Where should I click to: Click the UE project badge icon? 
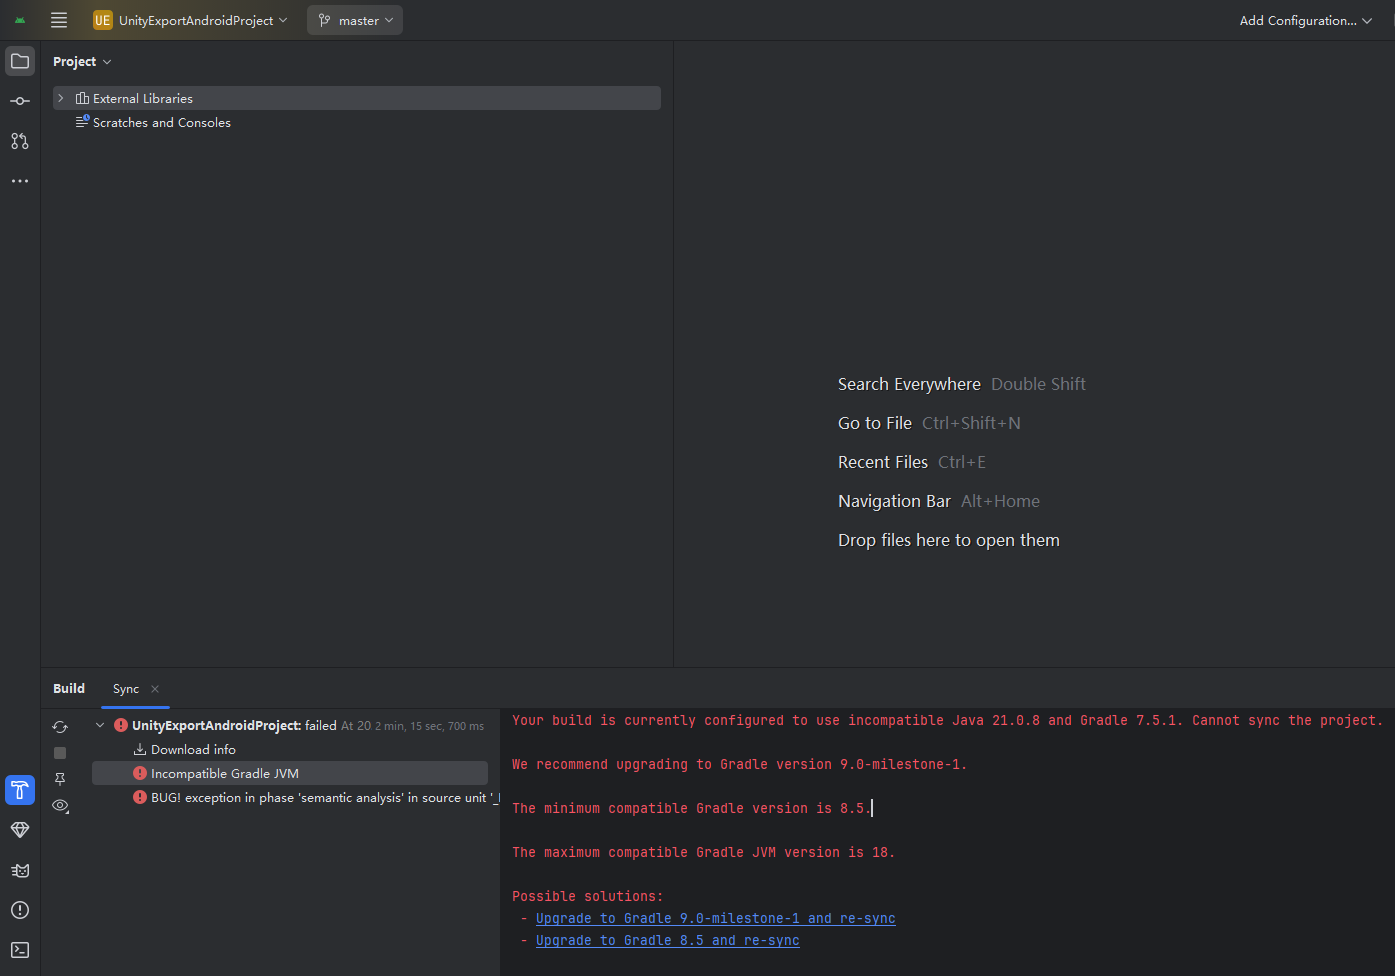click(103, 20)
